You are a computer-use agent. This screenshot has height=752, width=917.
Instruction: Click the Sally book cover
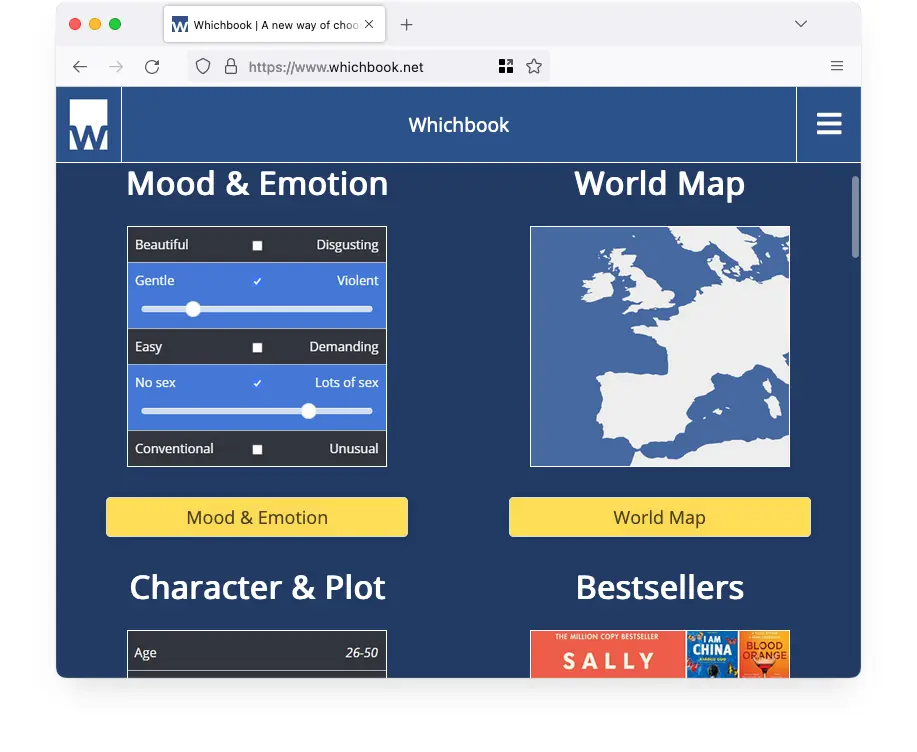(x=608, y=654)
